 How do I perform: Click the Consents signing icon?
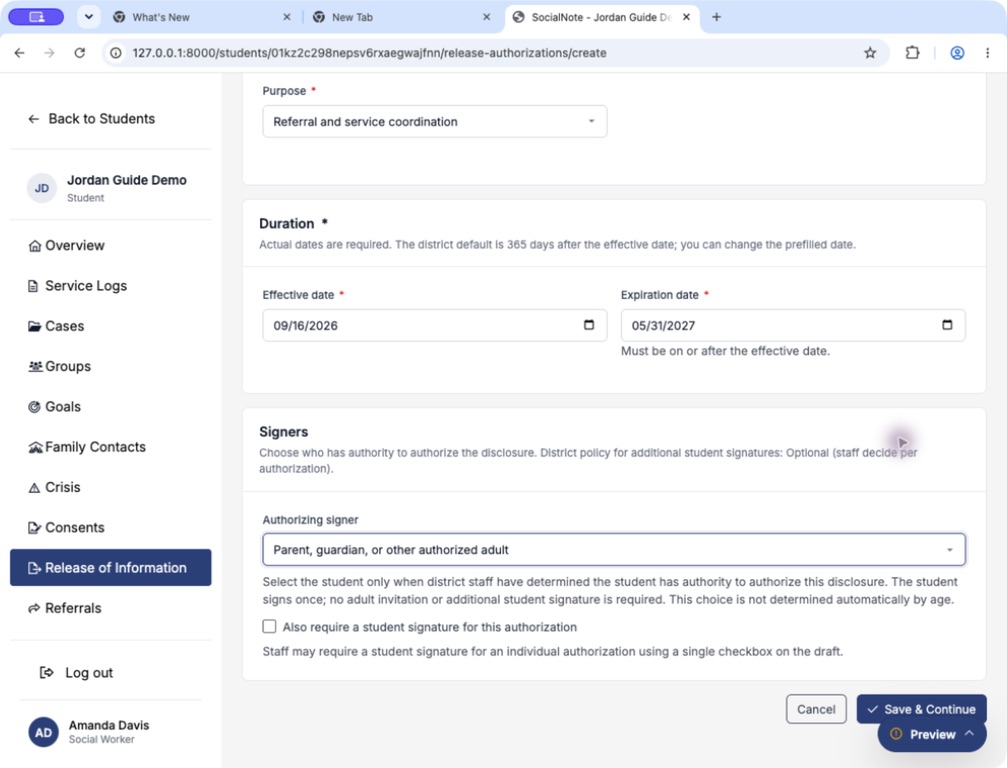(x=35, y=528)
